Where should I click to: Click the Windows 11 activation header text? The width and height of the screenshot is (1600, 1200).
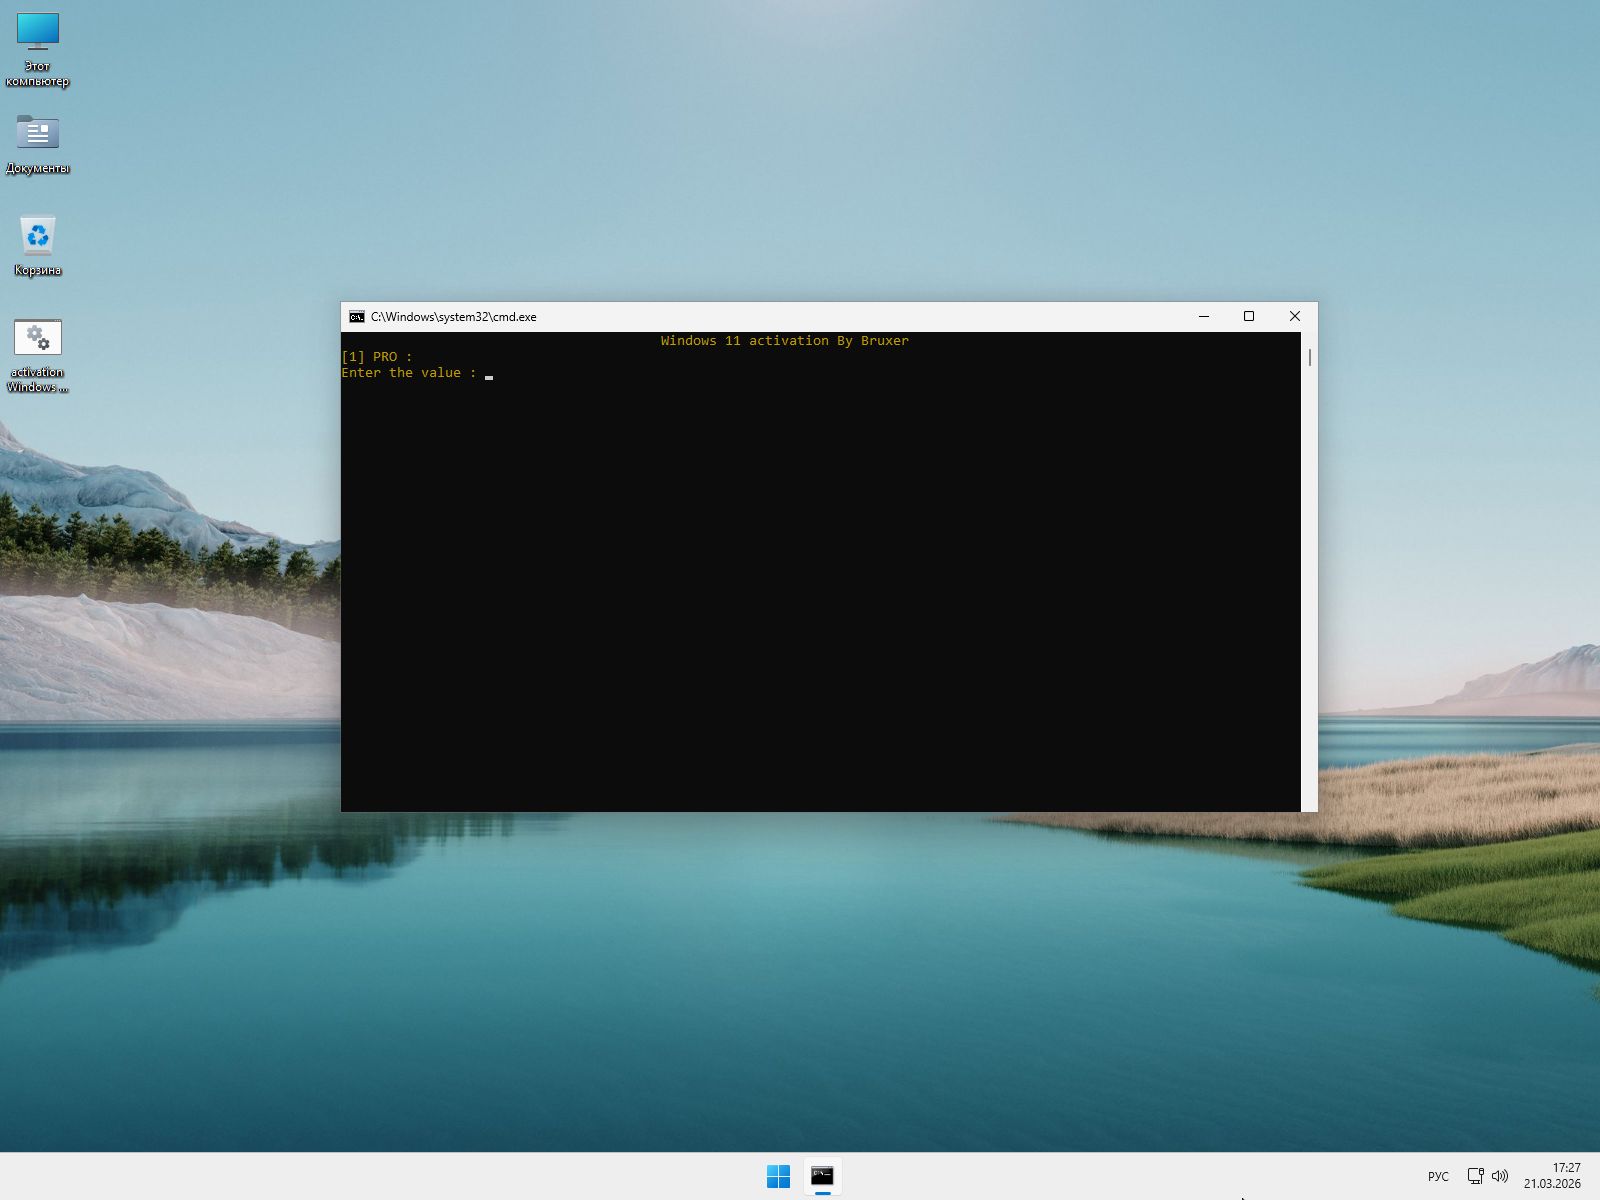coord(784,341)
